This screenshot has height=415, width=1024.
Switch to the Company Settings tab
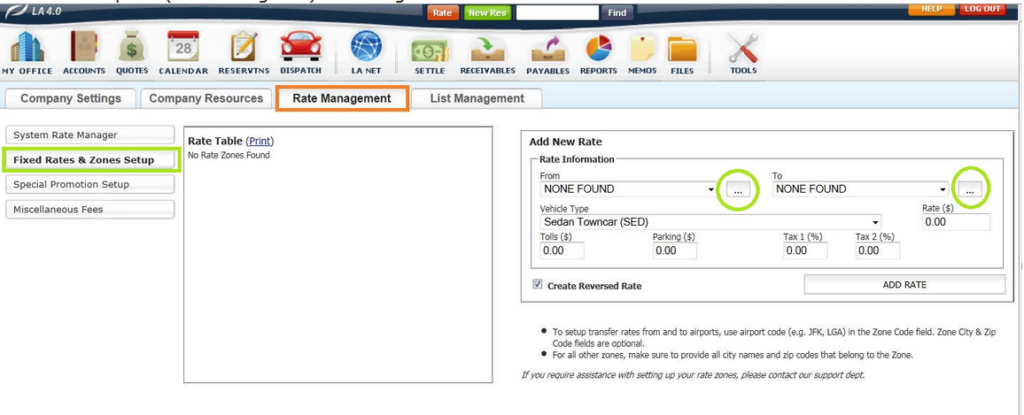click(x=70, y=98)
